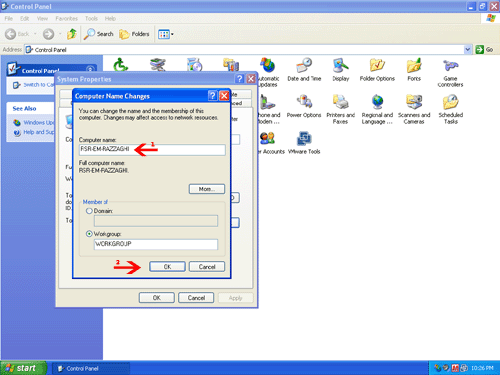Click the Go button by address bar
Image resolution: width=500 pixels, height=375 pixels.
click(x=484, y=50)
